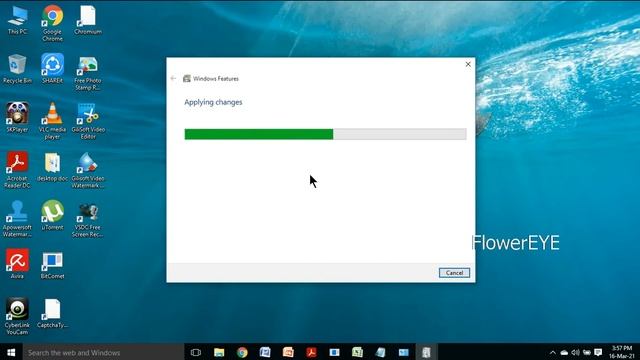Open the taskbar clock and date
Viewport: 640px width, 360px height.
[x=622, y=352]
